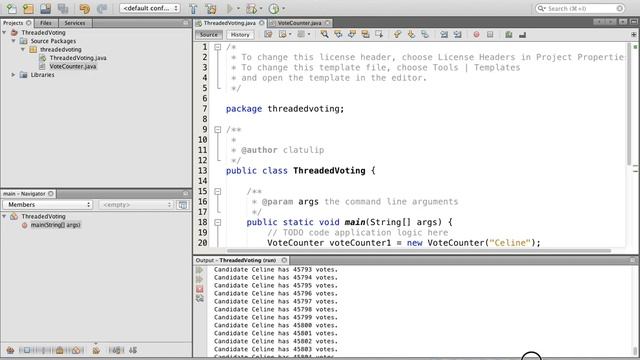Fold the license comment at line 1
The width and height of the screenshot is (640, 360).
[x=218, y=47]
